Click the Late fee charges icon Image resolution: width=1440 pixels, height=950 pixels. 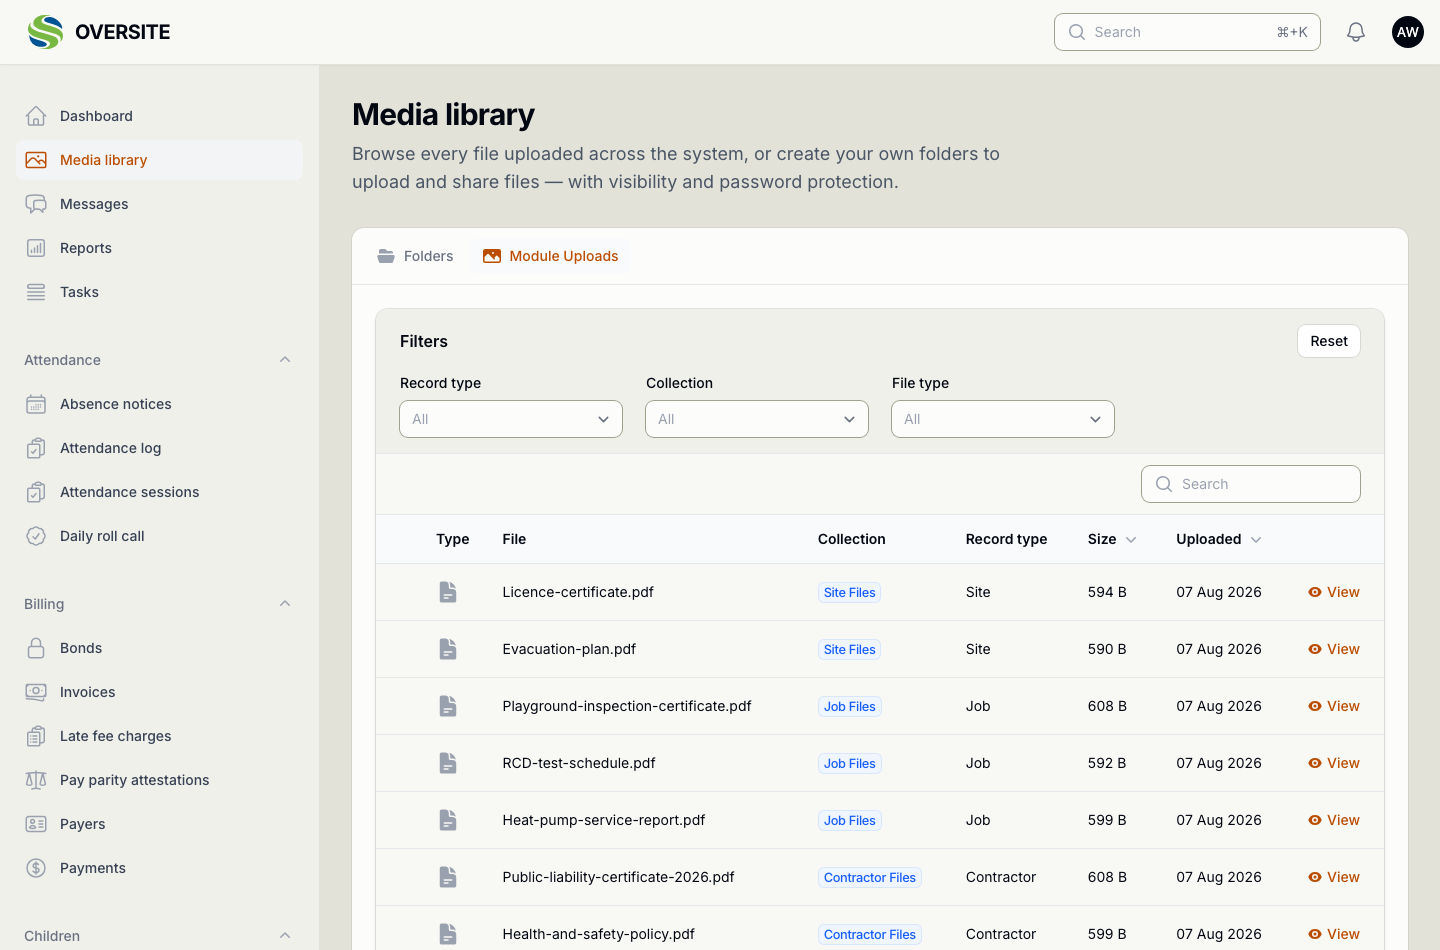(x=36, y=736)
